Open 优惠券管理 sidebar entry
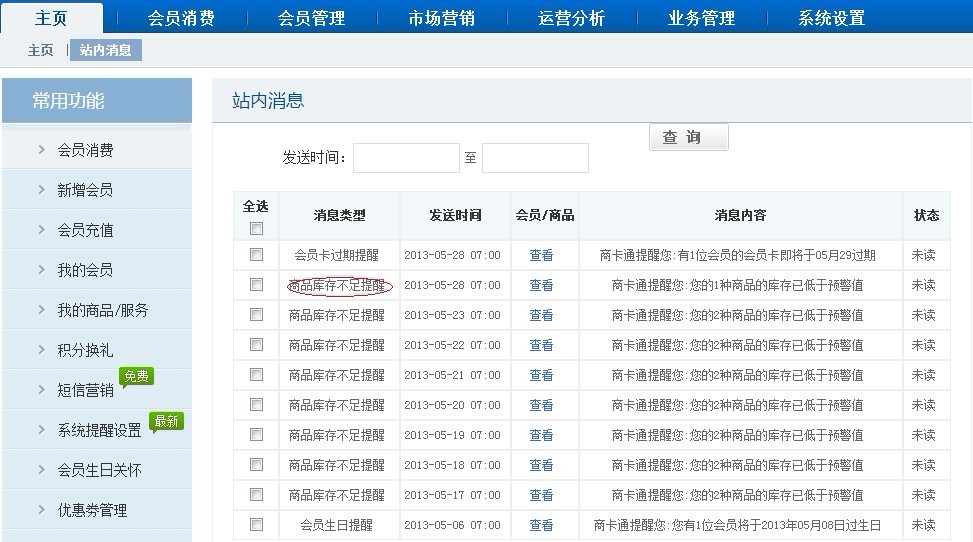The height and width of the screenshot is (542, 973). coord(92,510)
